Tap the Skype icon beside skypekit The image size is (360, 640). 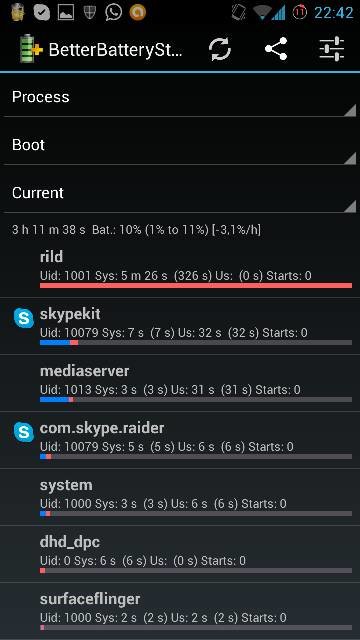[24, 318]
